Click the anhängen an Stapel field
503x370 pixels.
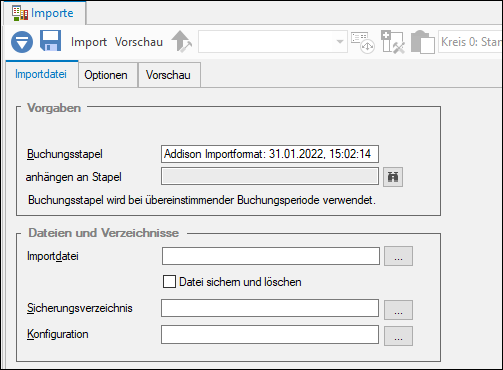click(x=270, y=176)
